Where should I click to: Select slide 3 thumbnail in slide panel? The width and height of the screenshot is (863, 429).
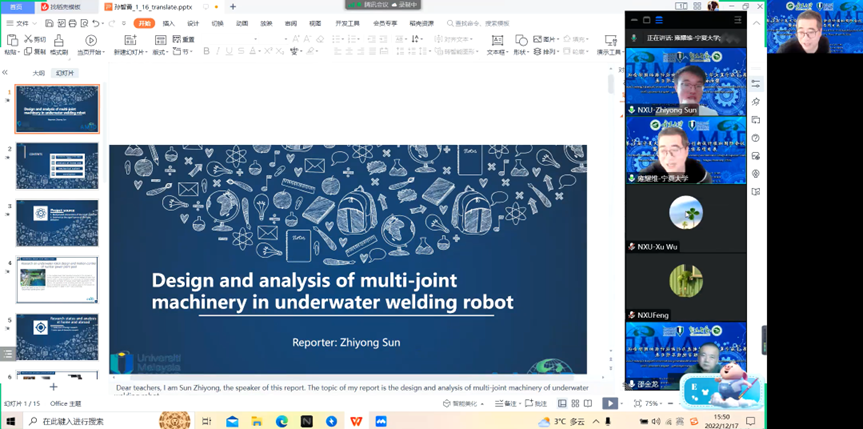(58, 223)
